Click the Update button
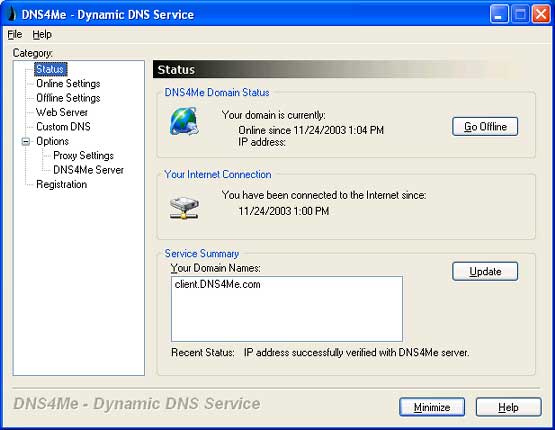This screenshot has width=555, height=430. click(485, 271)
